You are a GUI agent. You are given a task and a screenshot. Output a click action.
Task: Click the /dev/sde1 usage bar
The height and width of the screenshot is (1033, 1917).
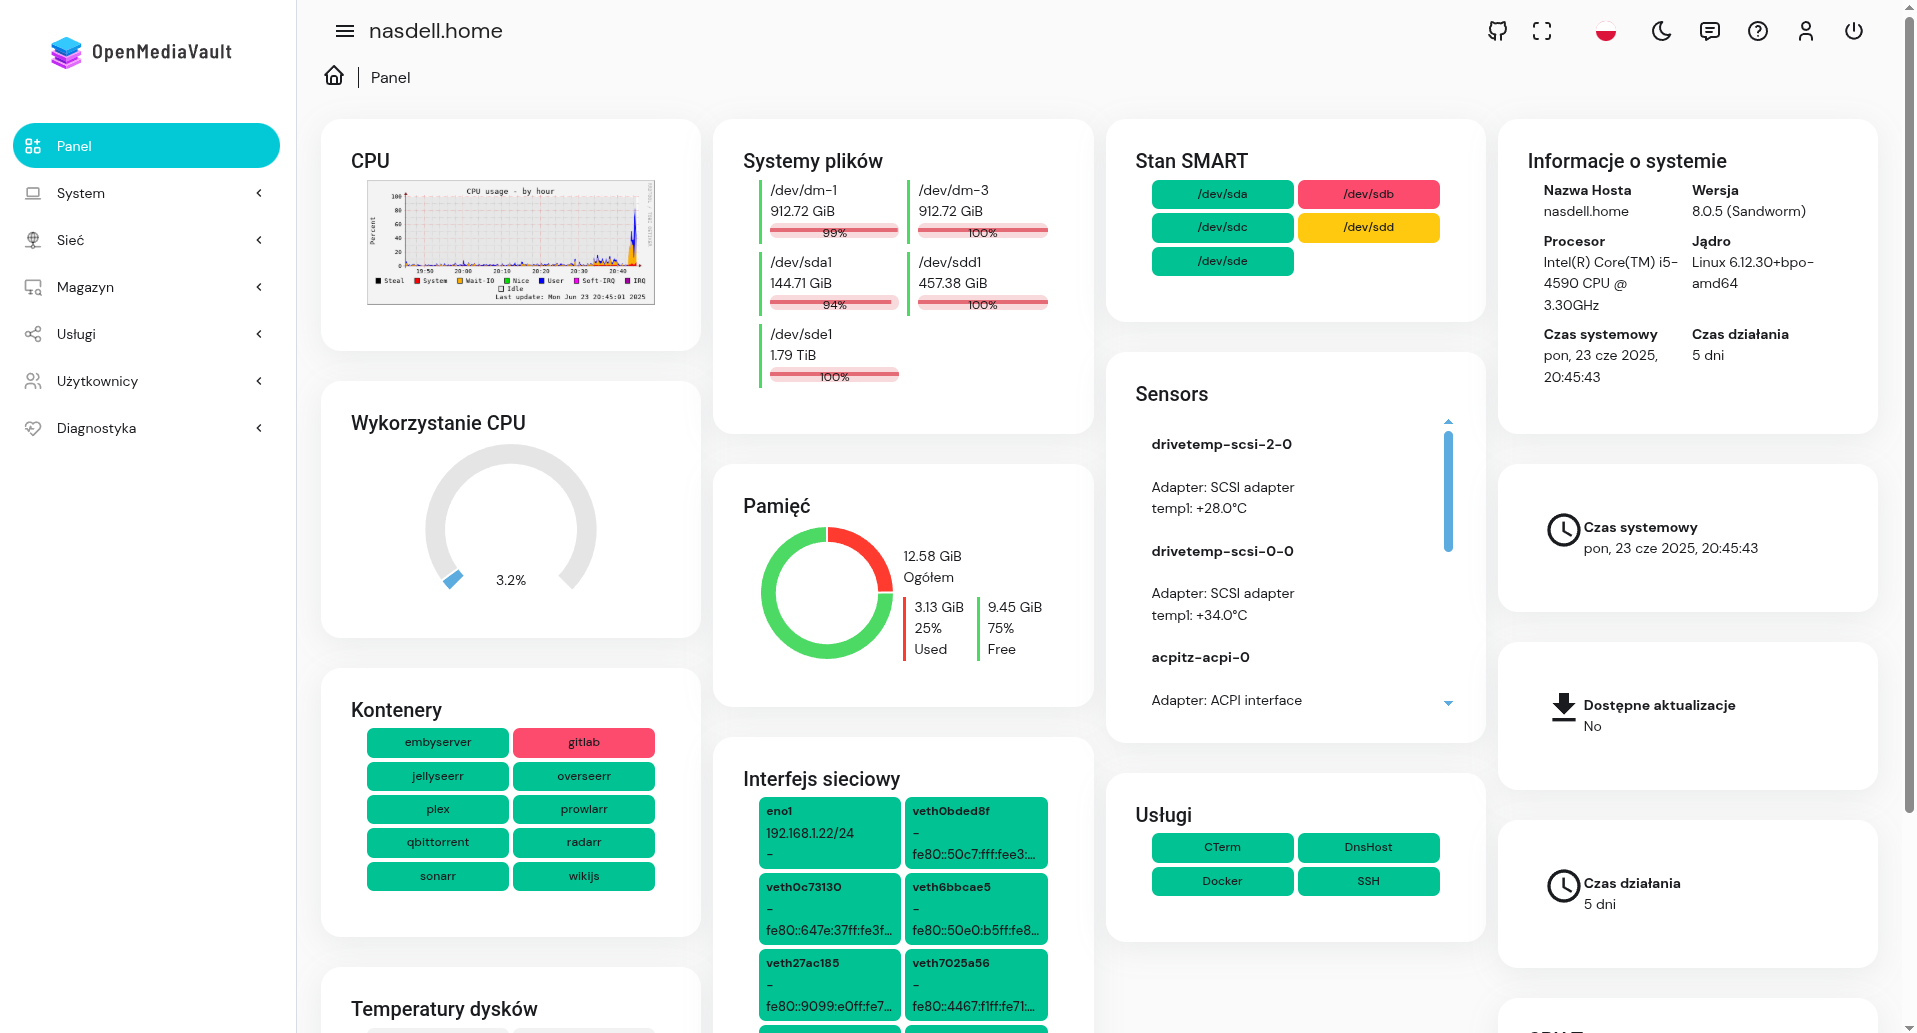(834, 375)
